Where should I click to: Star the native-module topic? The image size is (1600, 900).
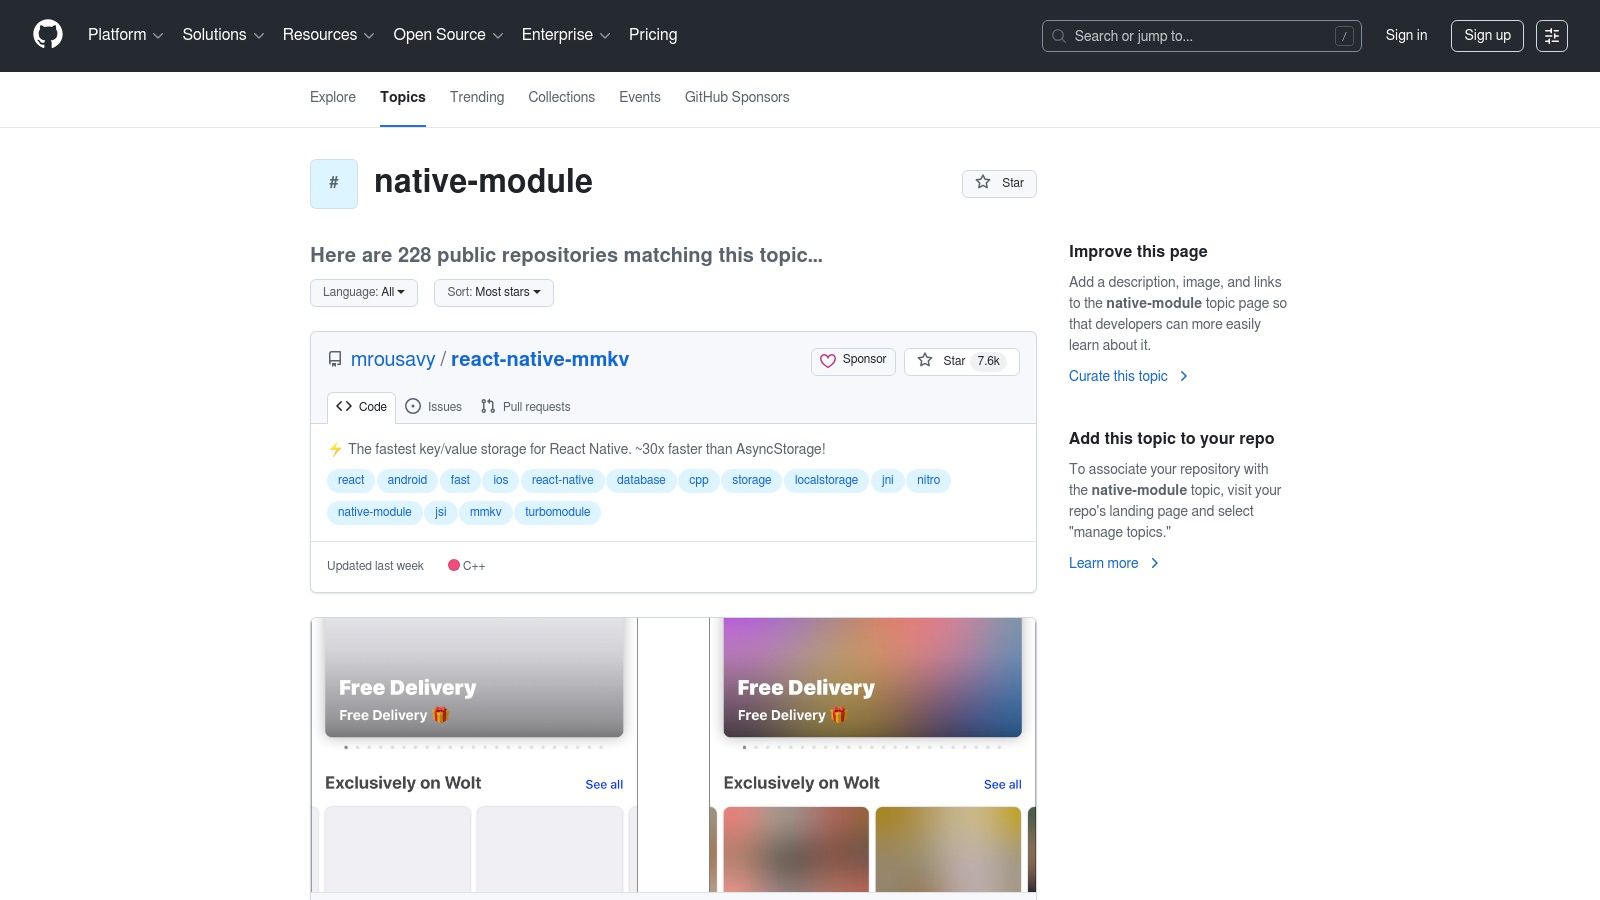click(999, 183)
